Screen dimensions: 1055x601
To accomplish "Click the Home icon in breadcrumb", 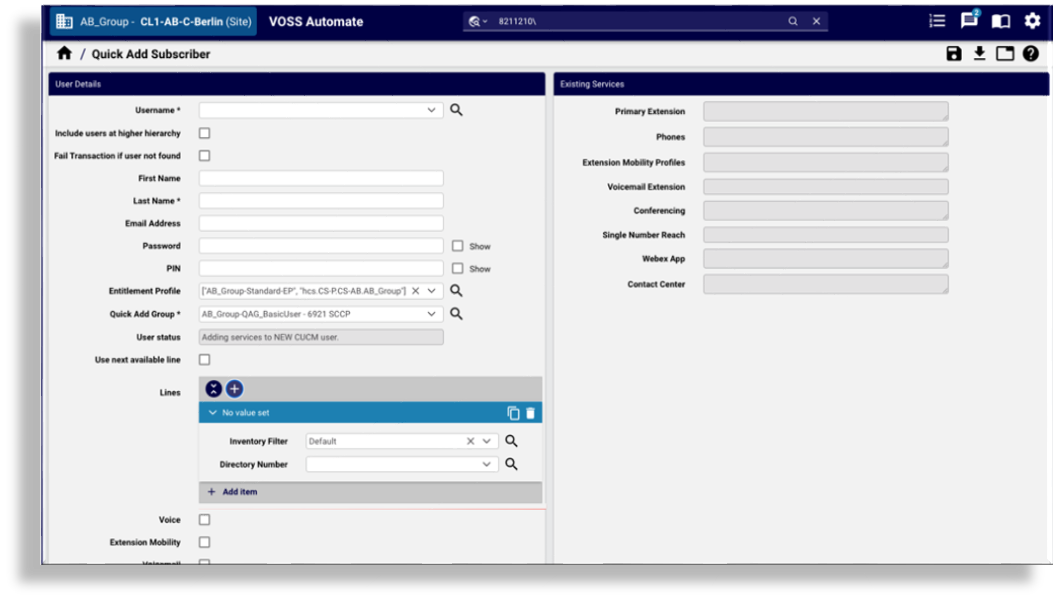I will click(64, 54).
